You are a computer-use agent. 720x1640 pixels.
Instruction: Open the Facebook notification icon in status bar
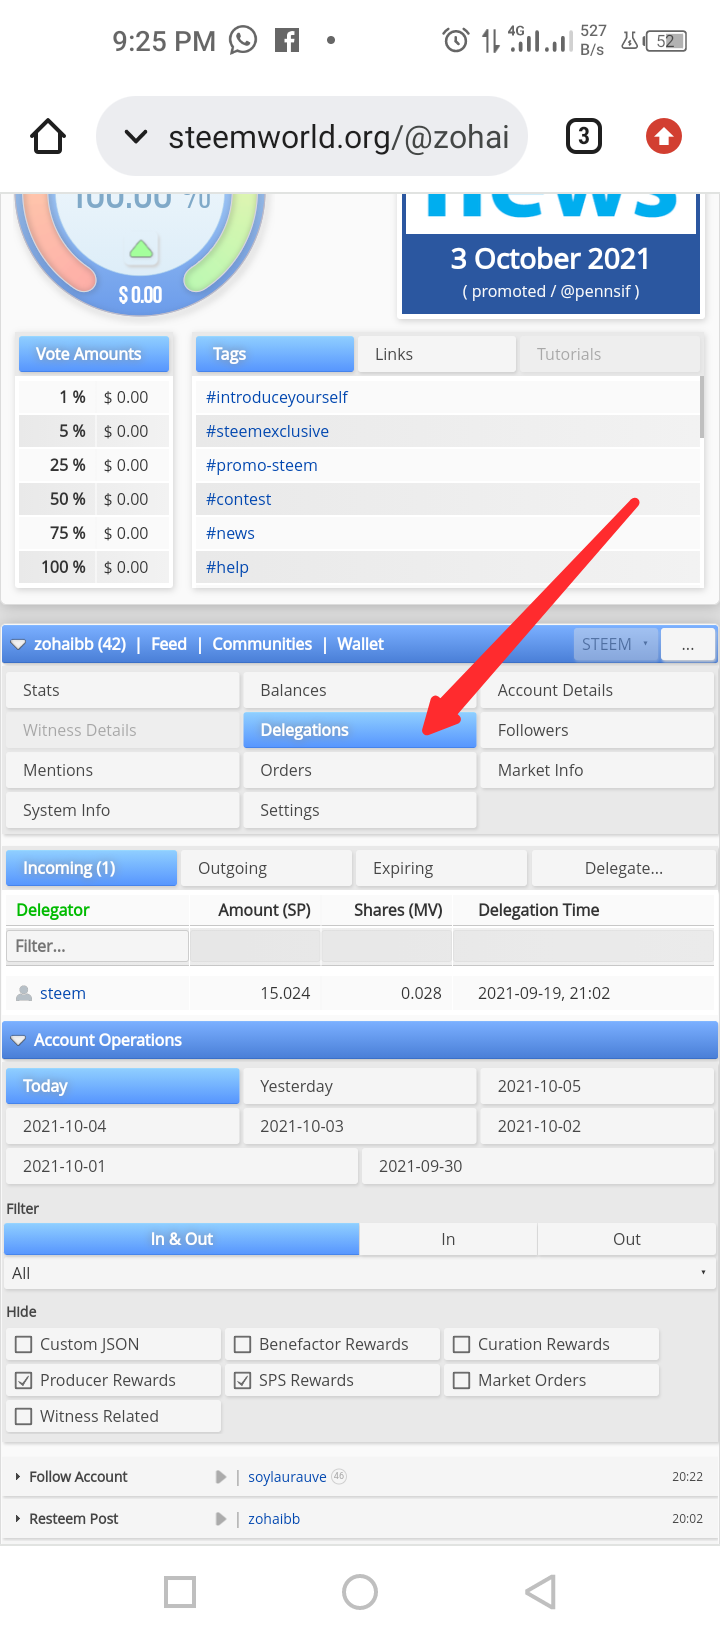click(287, 40)
